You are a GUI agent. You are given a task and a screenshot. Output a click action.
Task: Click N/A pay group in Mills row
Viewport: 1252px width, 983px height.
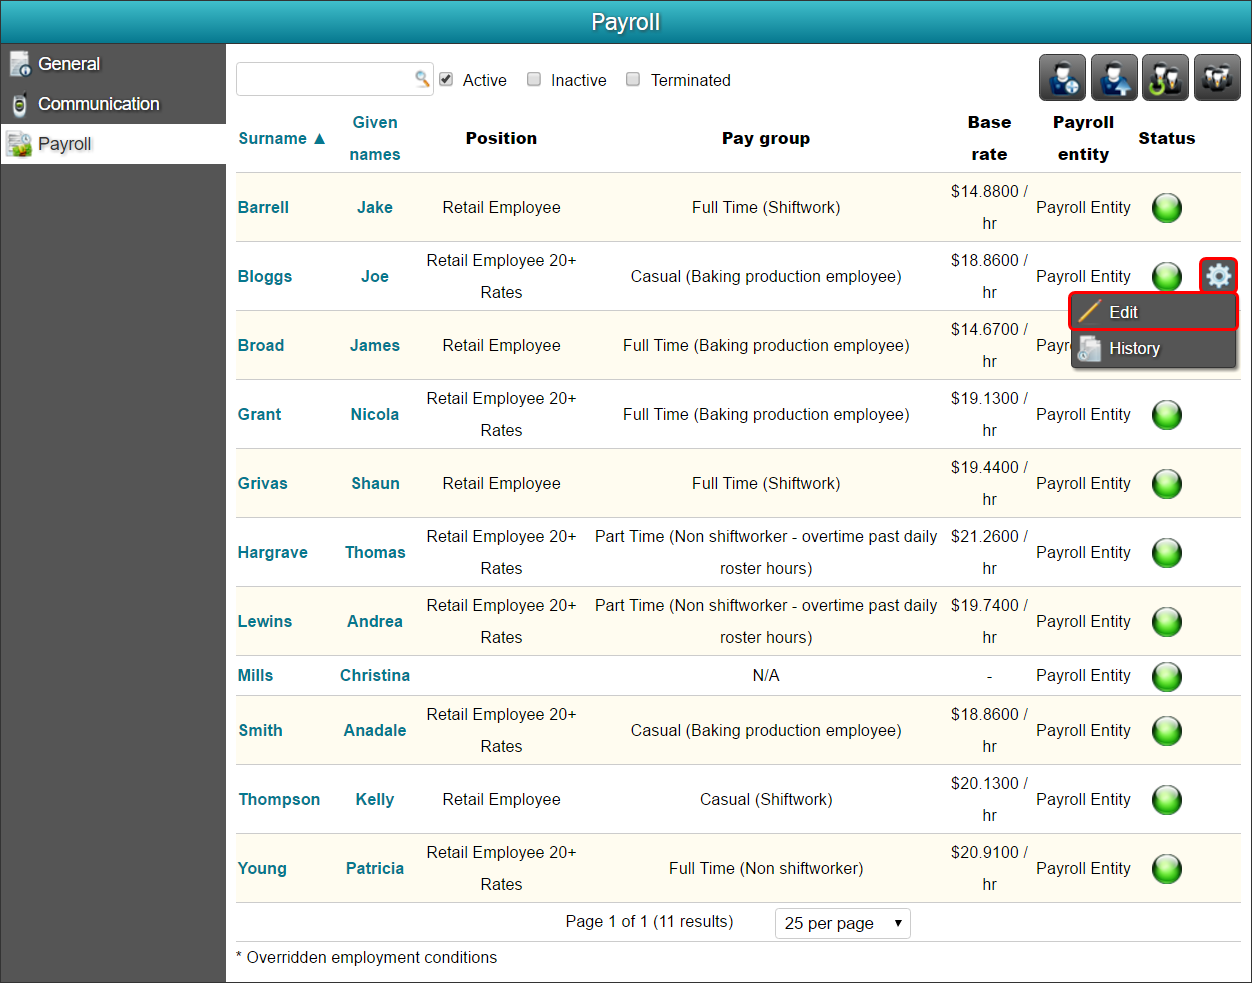(766, 675)
